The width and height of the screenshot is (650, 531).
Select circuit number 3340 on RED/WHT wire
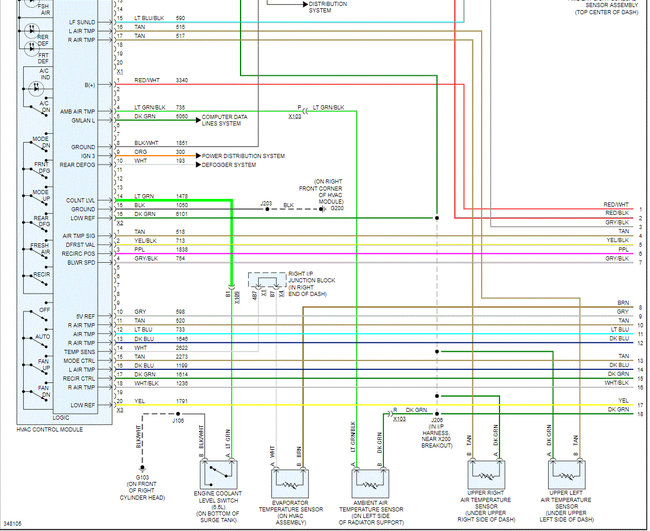(182, 80)
